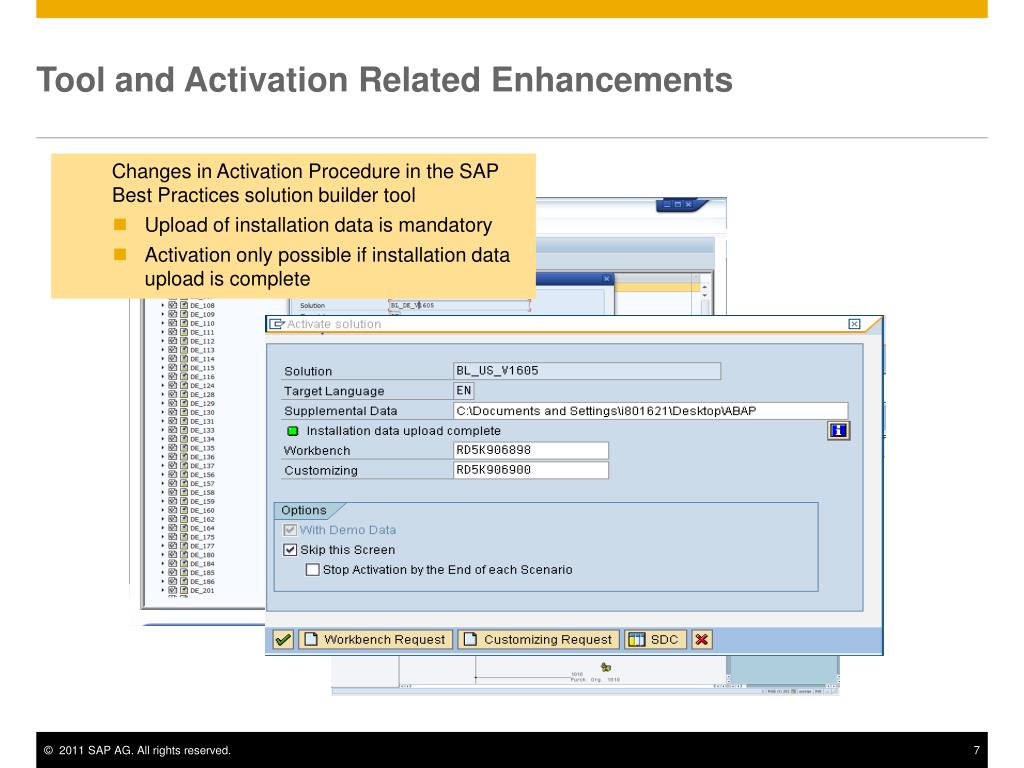Expand the DE_184 tree node
Image resolution: width=1024 pixels, height=768 pixels.
[x=163, y=564]
